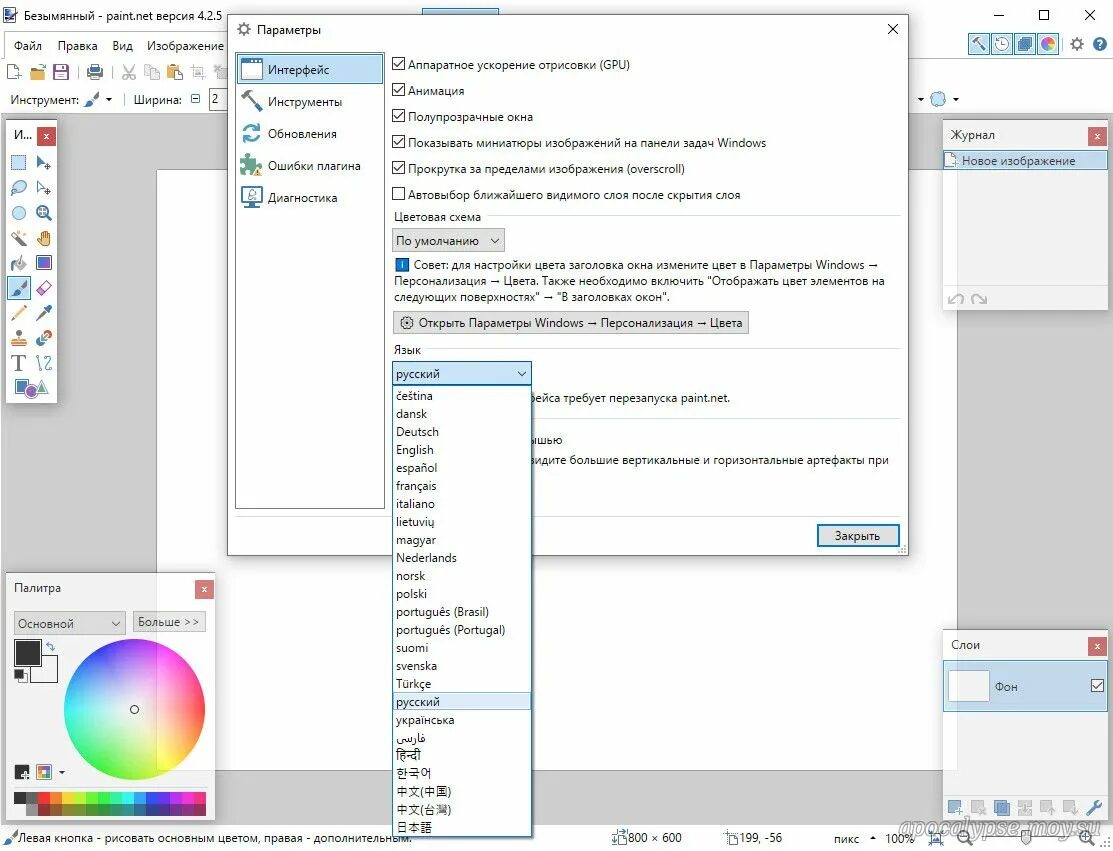Select the Text tool

(x=18, y=363)
